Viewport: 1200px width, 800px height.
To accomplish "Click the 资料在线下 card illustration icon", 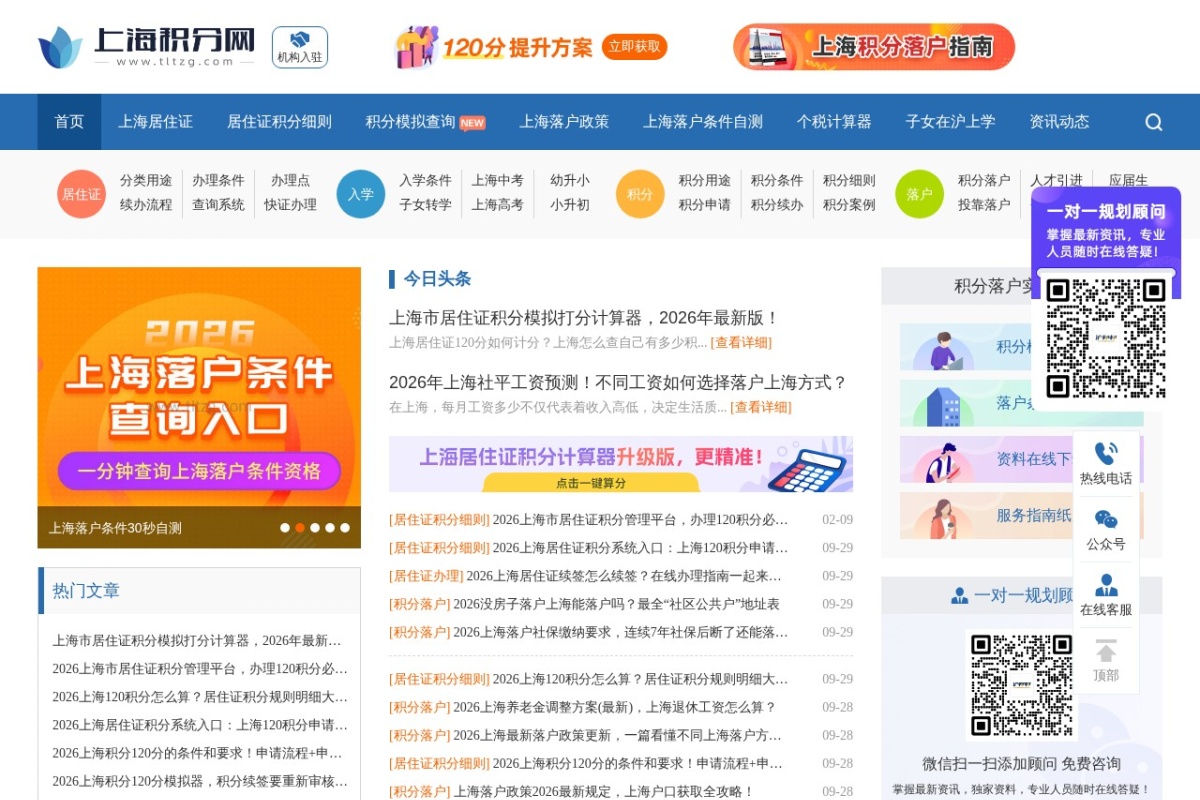I will pos(942,461).
